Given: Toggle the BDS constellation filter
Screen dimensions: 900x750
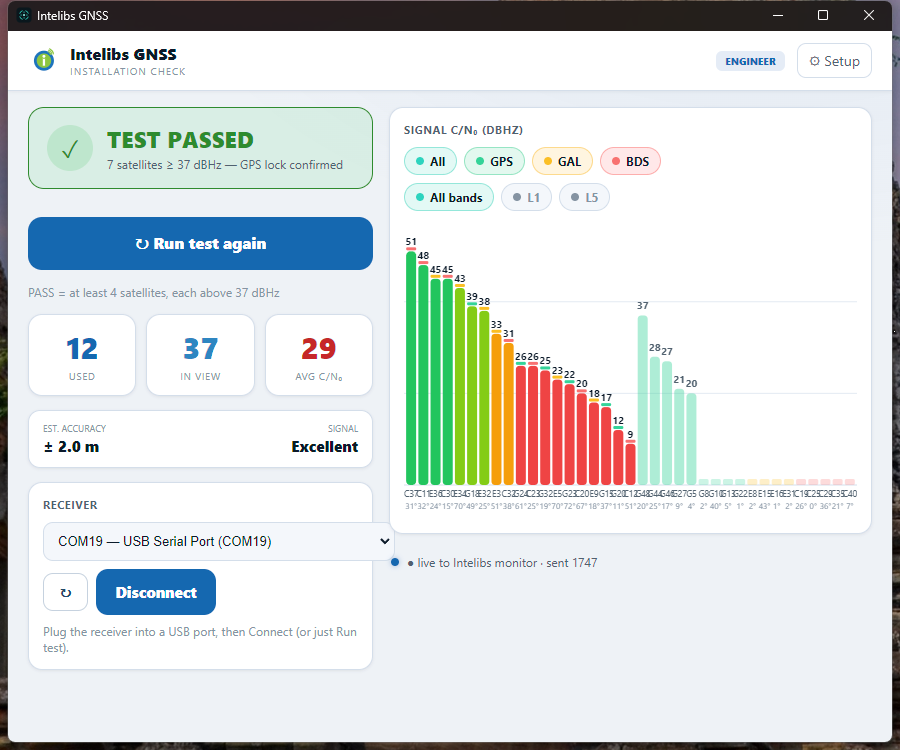Looking at the screenshot, I should pyautogui.click(x=630, y=161).
